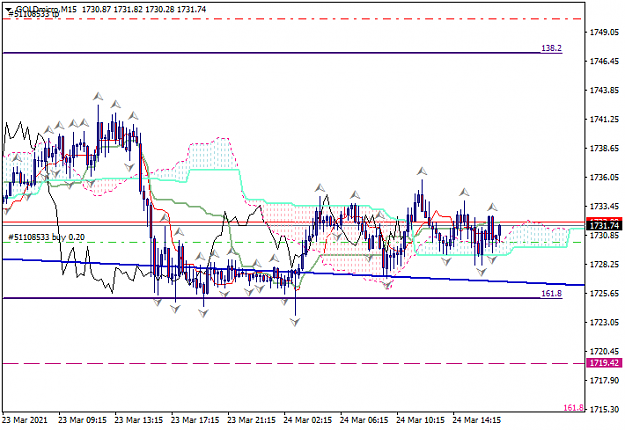Select the '#51108533 buy 0.20' order label
Viewport: 625px width, 430px height.
46,237
